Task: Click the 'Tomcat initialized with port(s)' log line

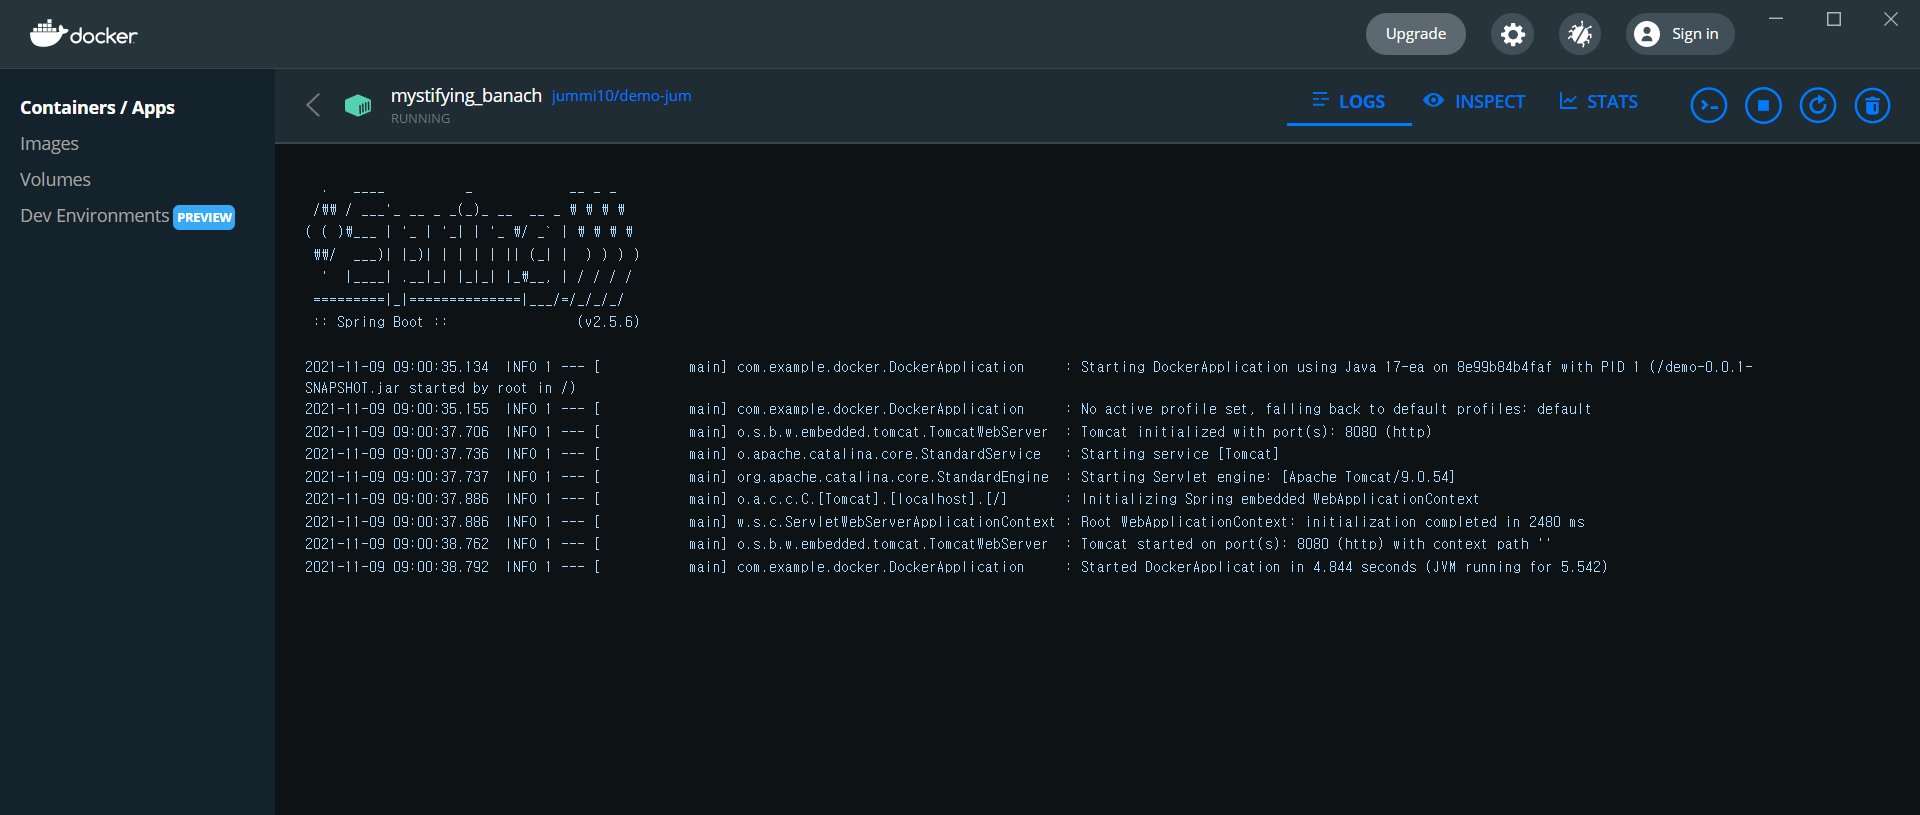Action: (868, 432)
